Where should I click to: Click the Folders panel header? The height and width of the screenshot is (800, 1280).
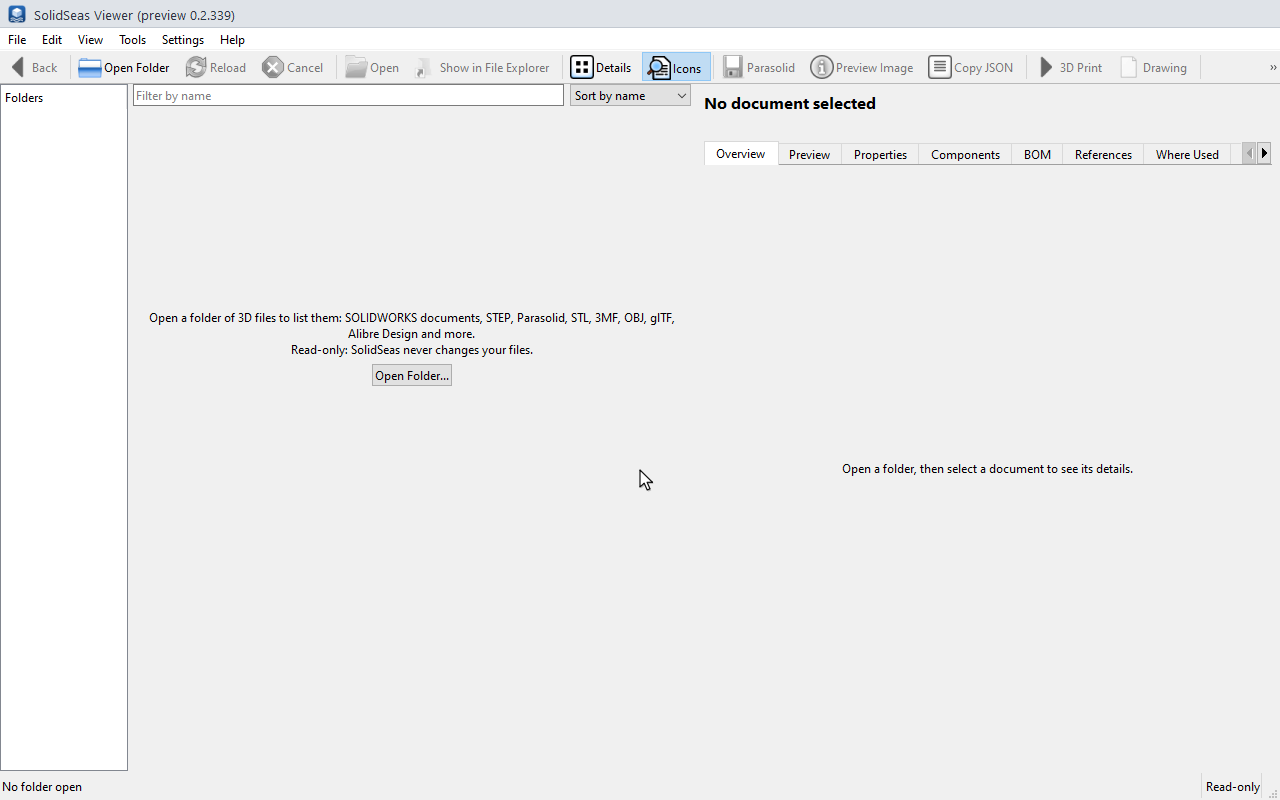24,98
